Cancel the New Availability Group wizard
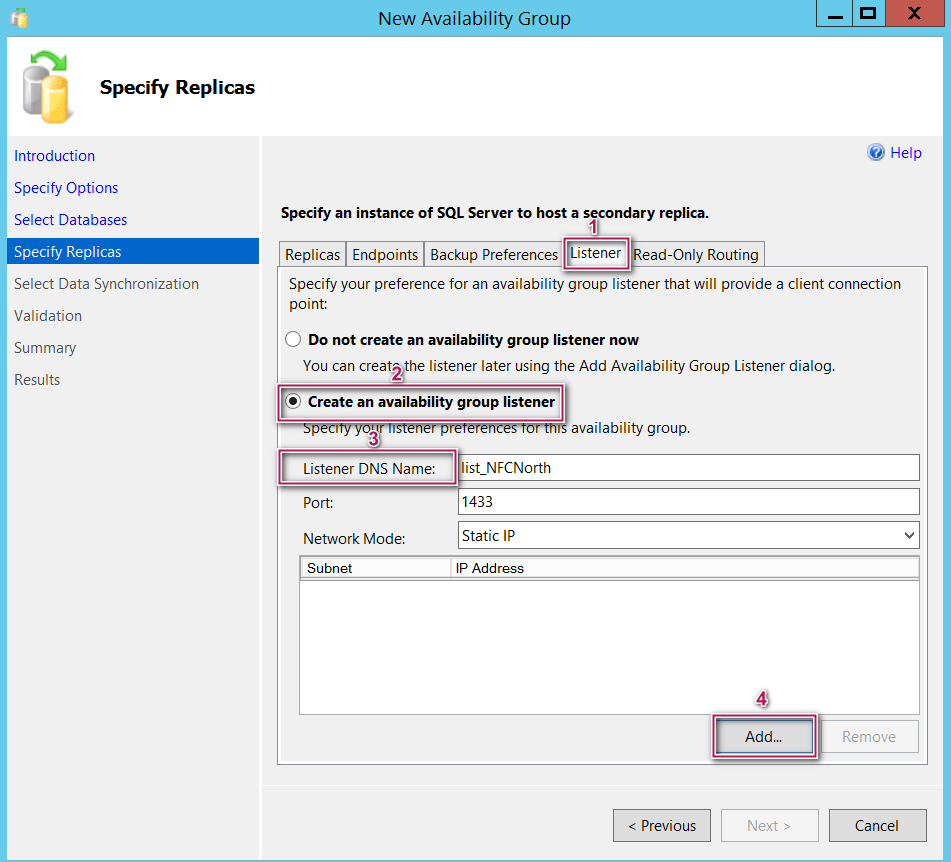951x862 pixels. point(877,825)
